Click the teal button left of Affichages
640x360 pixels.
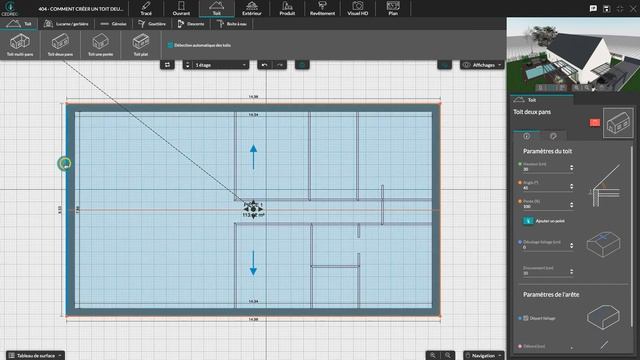click(444, 65)
